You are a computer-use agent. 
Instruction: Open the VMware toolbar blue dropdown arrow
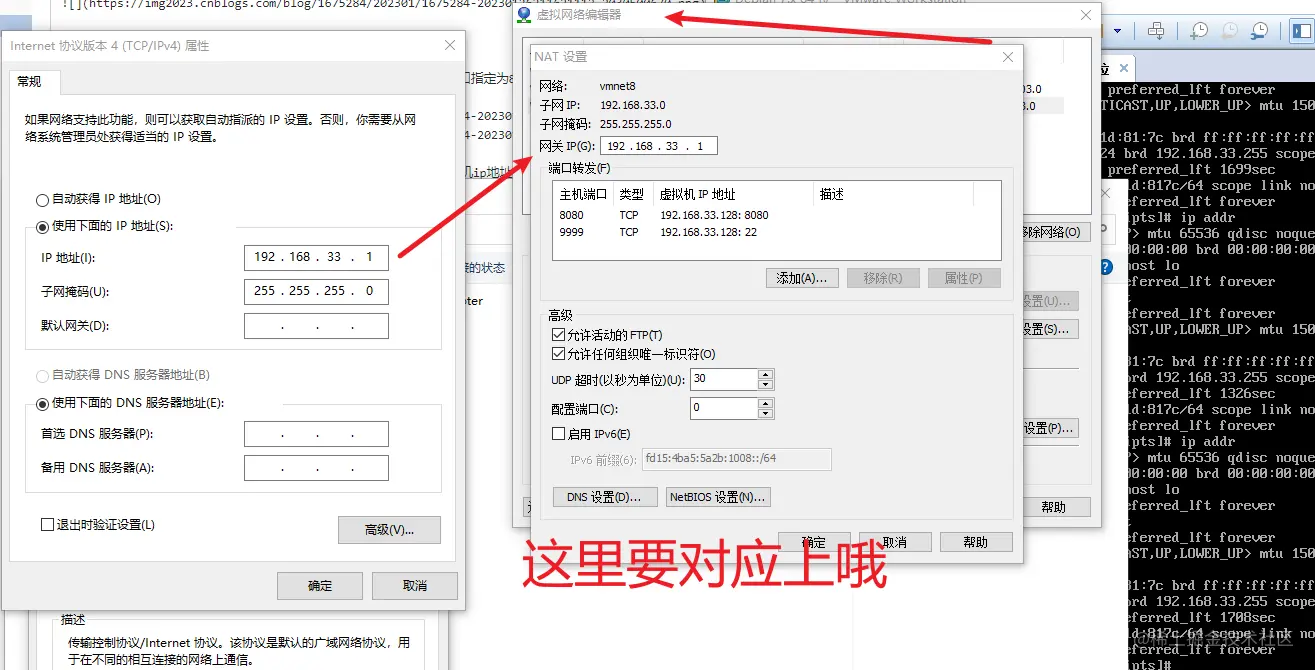[1117, 31]
